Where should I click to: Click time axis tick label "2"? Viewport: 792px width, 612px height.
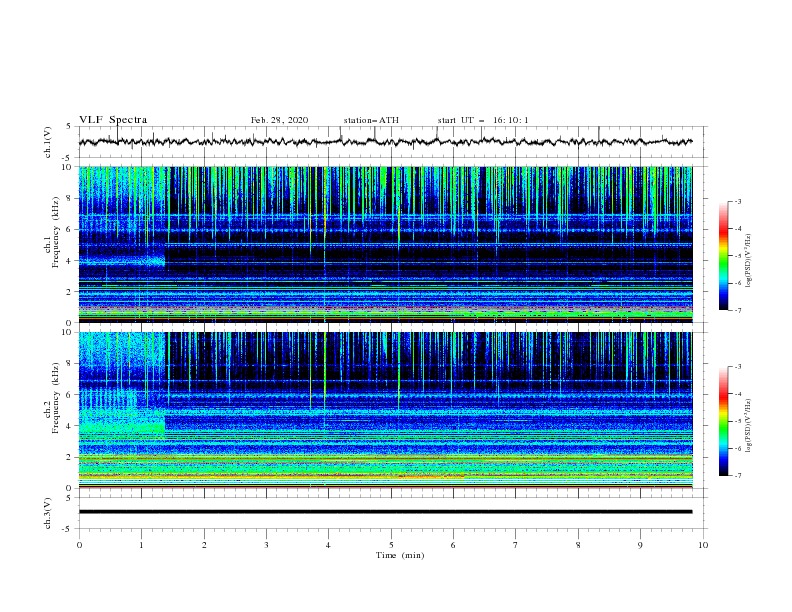click(x=204, y=545)
